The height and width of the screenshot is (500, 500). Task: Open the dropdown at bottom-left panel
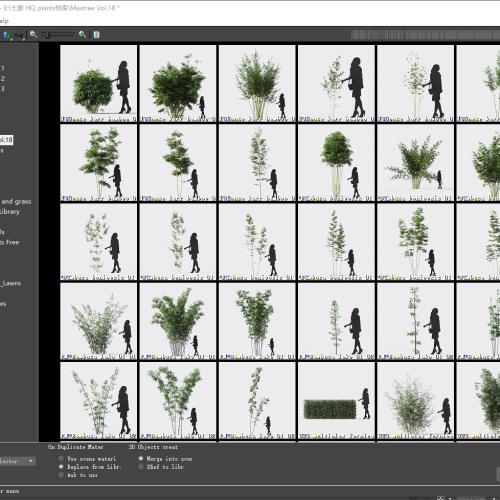pyautogui.click(x=17, y=461)
